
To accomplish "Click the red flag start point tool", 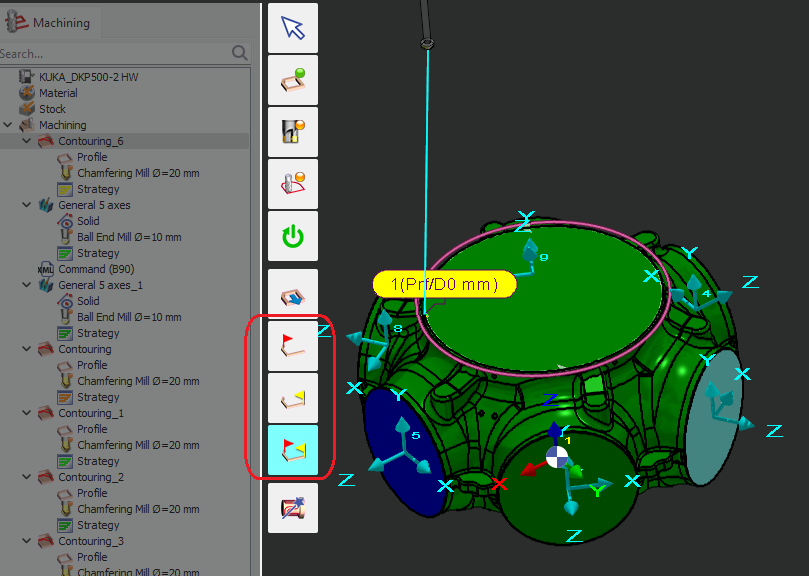I will click(293, 346).
